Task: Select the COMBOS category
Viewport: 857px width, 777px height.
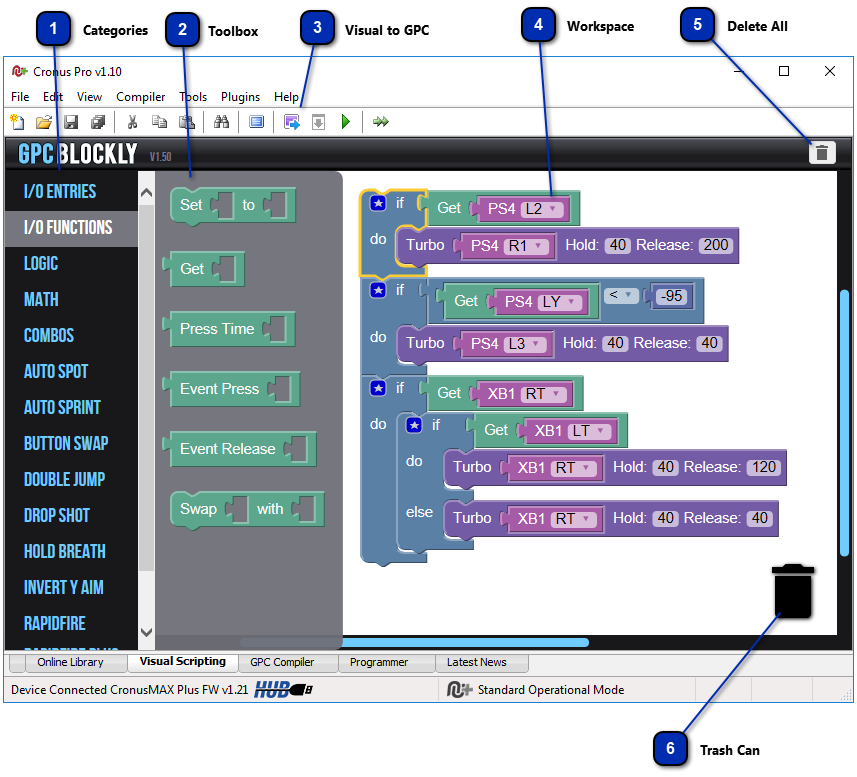Action: point(71,335)
